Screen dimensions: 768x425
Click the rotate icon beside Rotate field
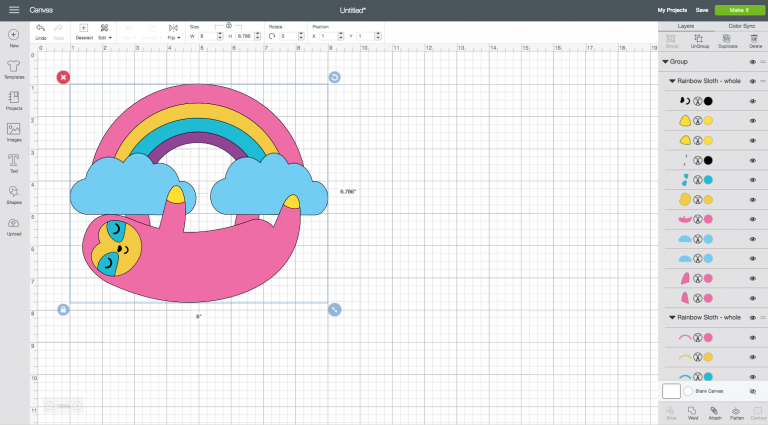pos(272,36)
